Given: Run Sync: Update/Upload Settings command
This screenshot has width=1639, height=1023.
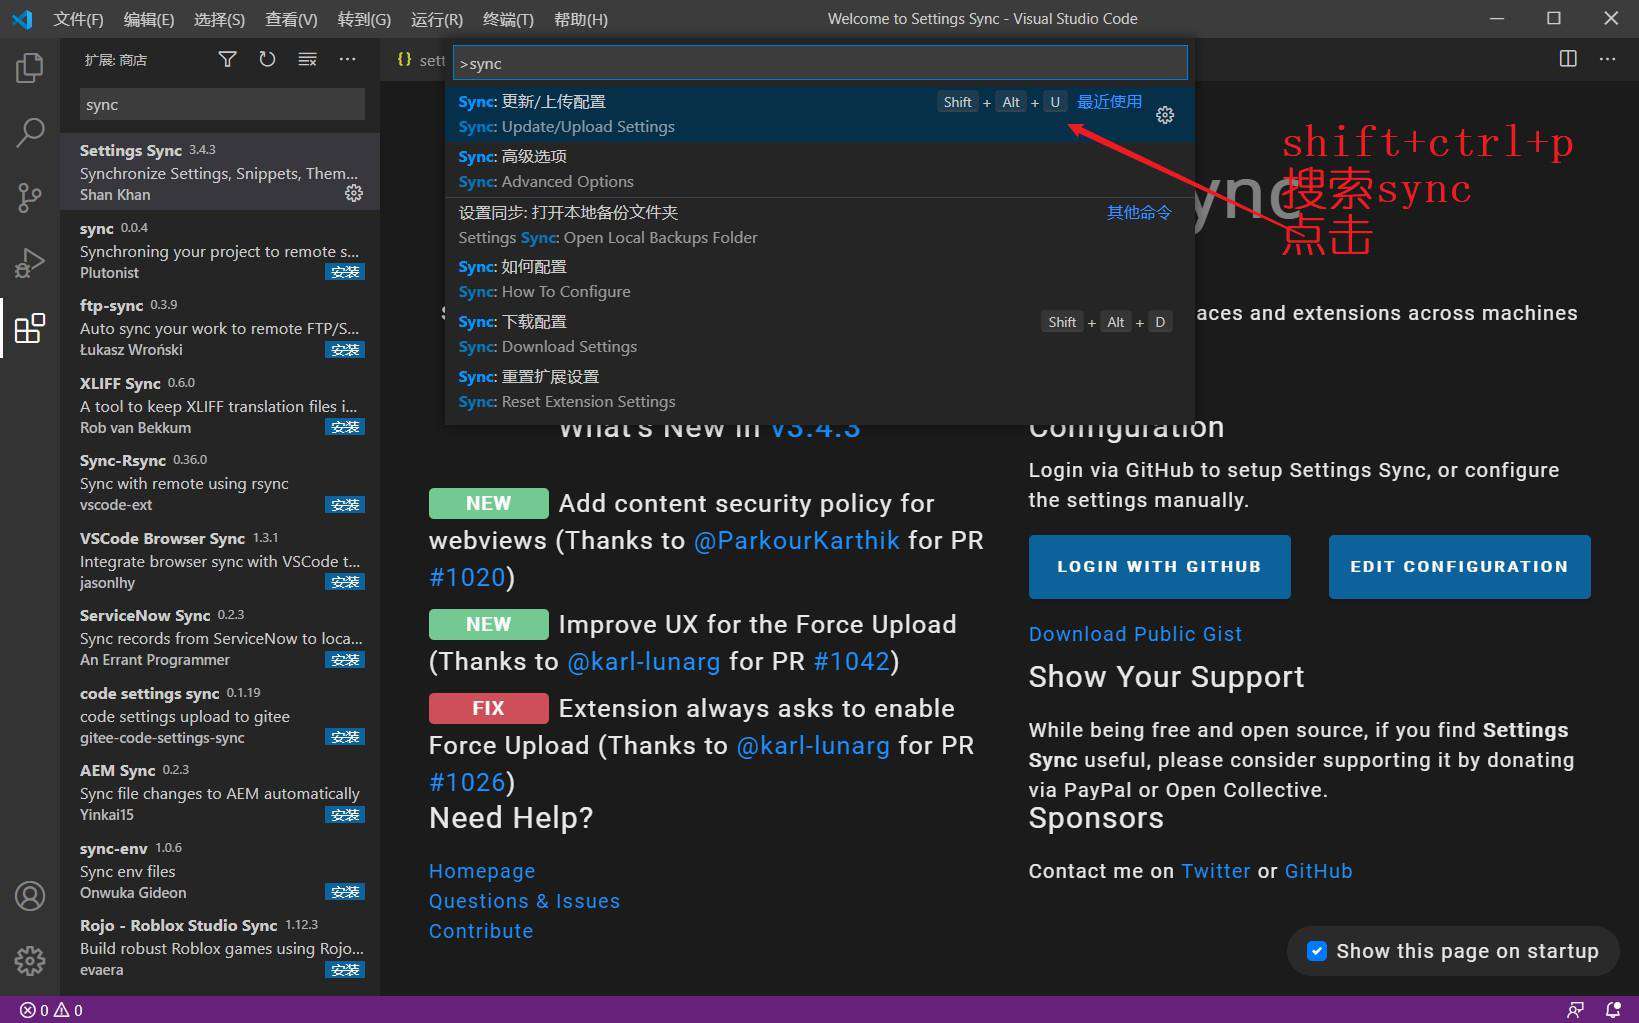Looking at the screenshot, I should coord(819,114).
